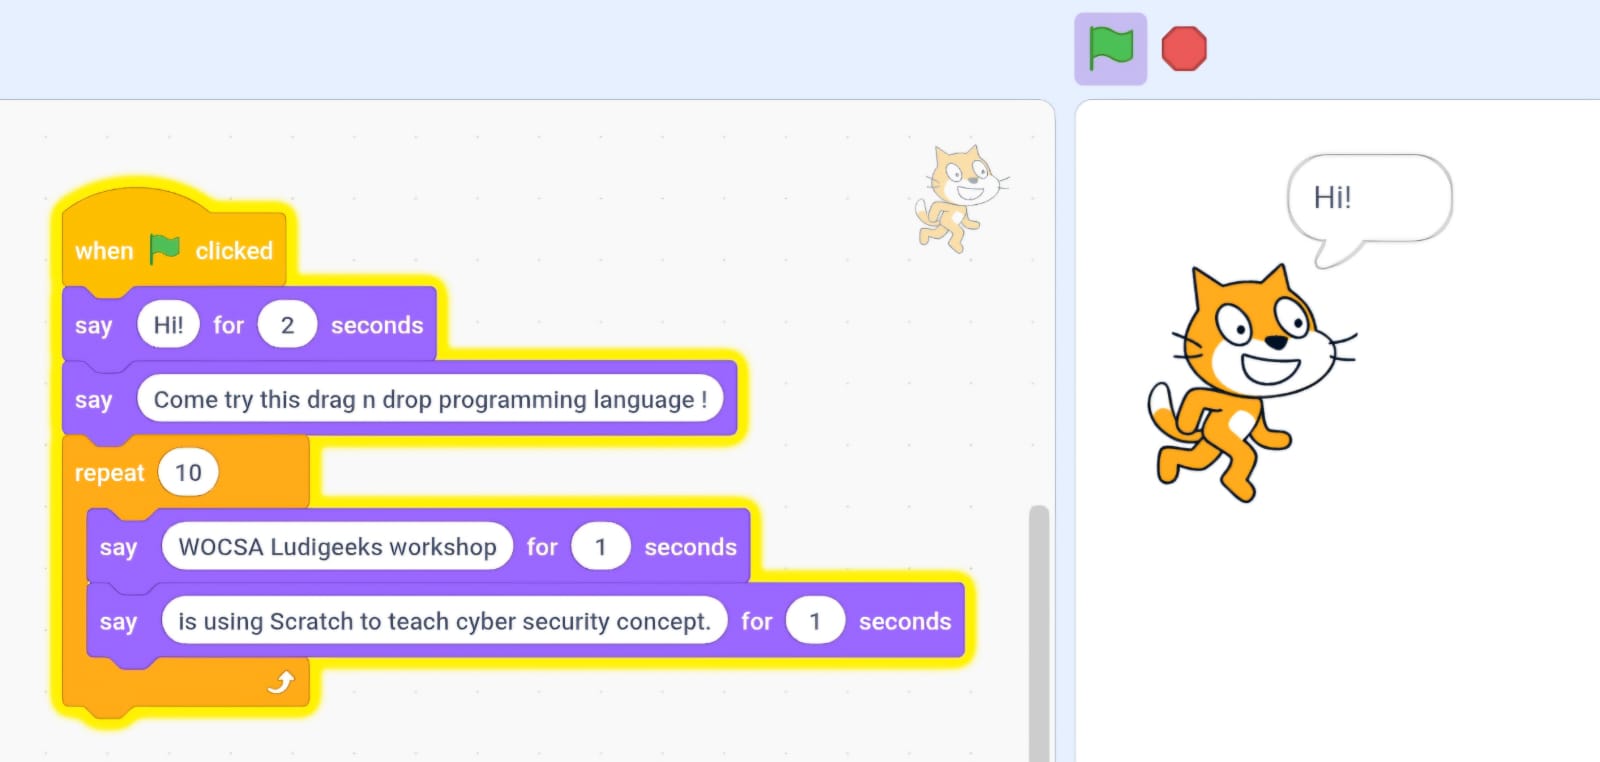
Task: Click the green flag to run the project
Action: tap(1110, 49)
